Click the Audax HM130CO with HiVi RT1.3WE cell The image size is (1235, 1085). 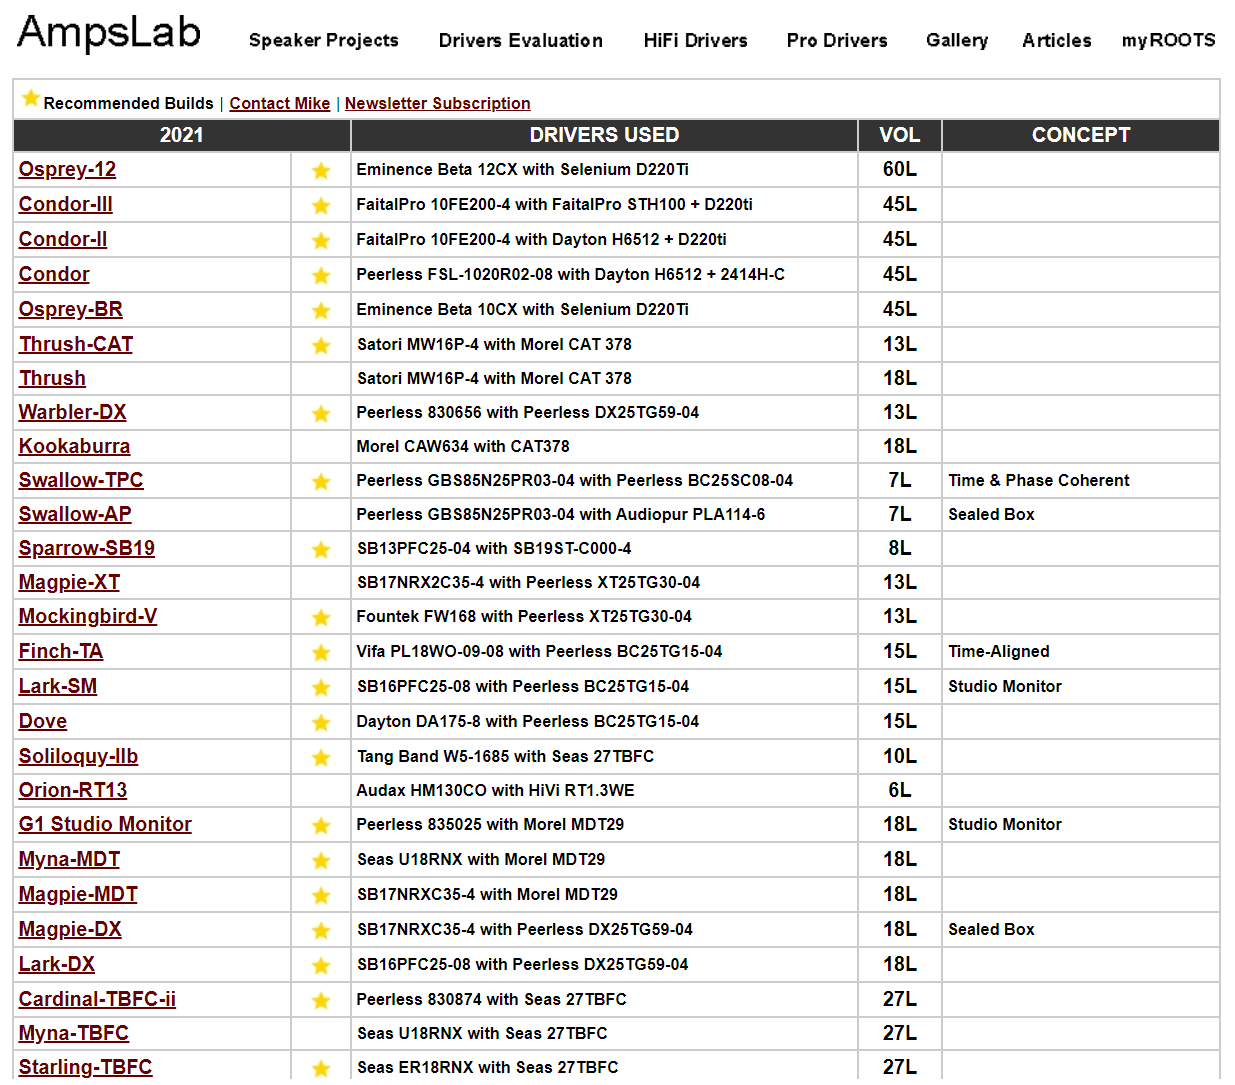pos(604,790)
